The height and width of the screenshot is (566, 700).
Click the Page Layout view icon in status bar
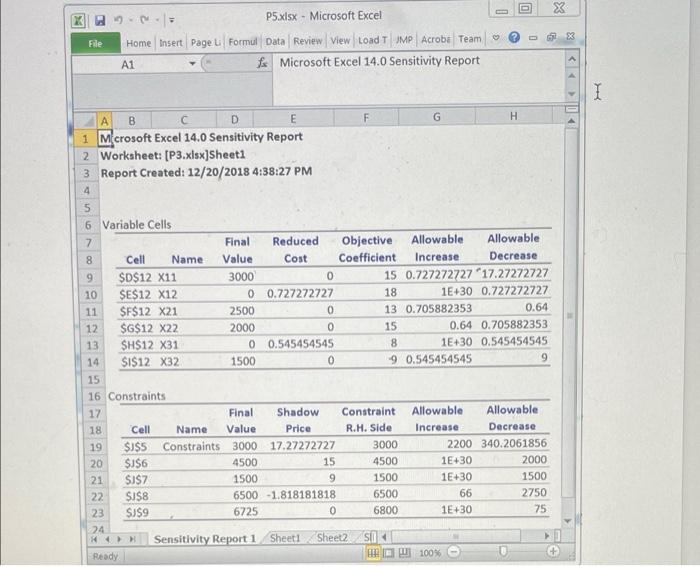point(389,554)
